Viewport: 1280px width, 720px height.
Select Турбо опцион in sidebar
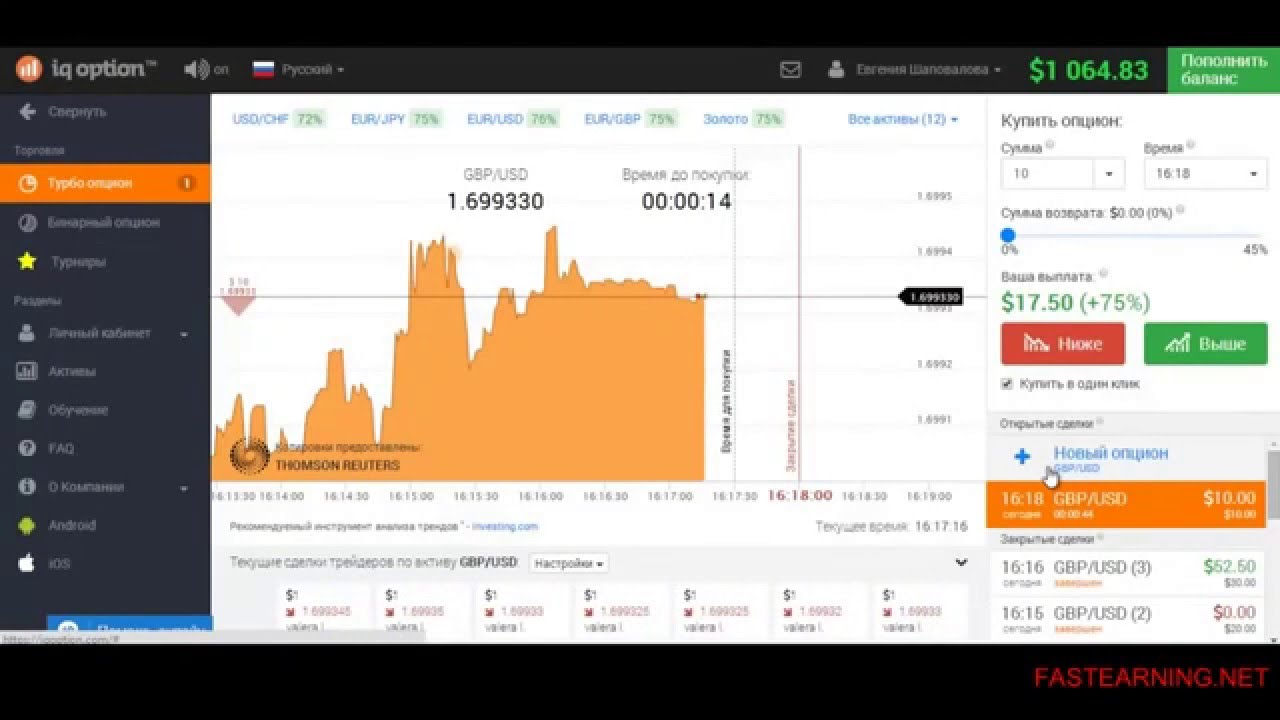click(x=105, y=183)
